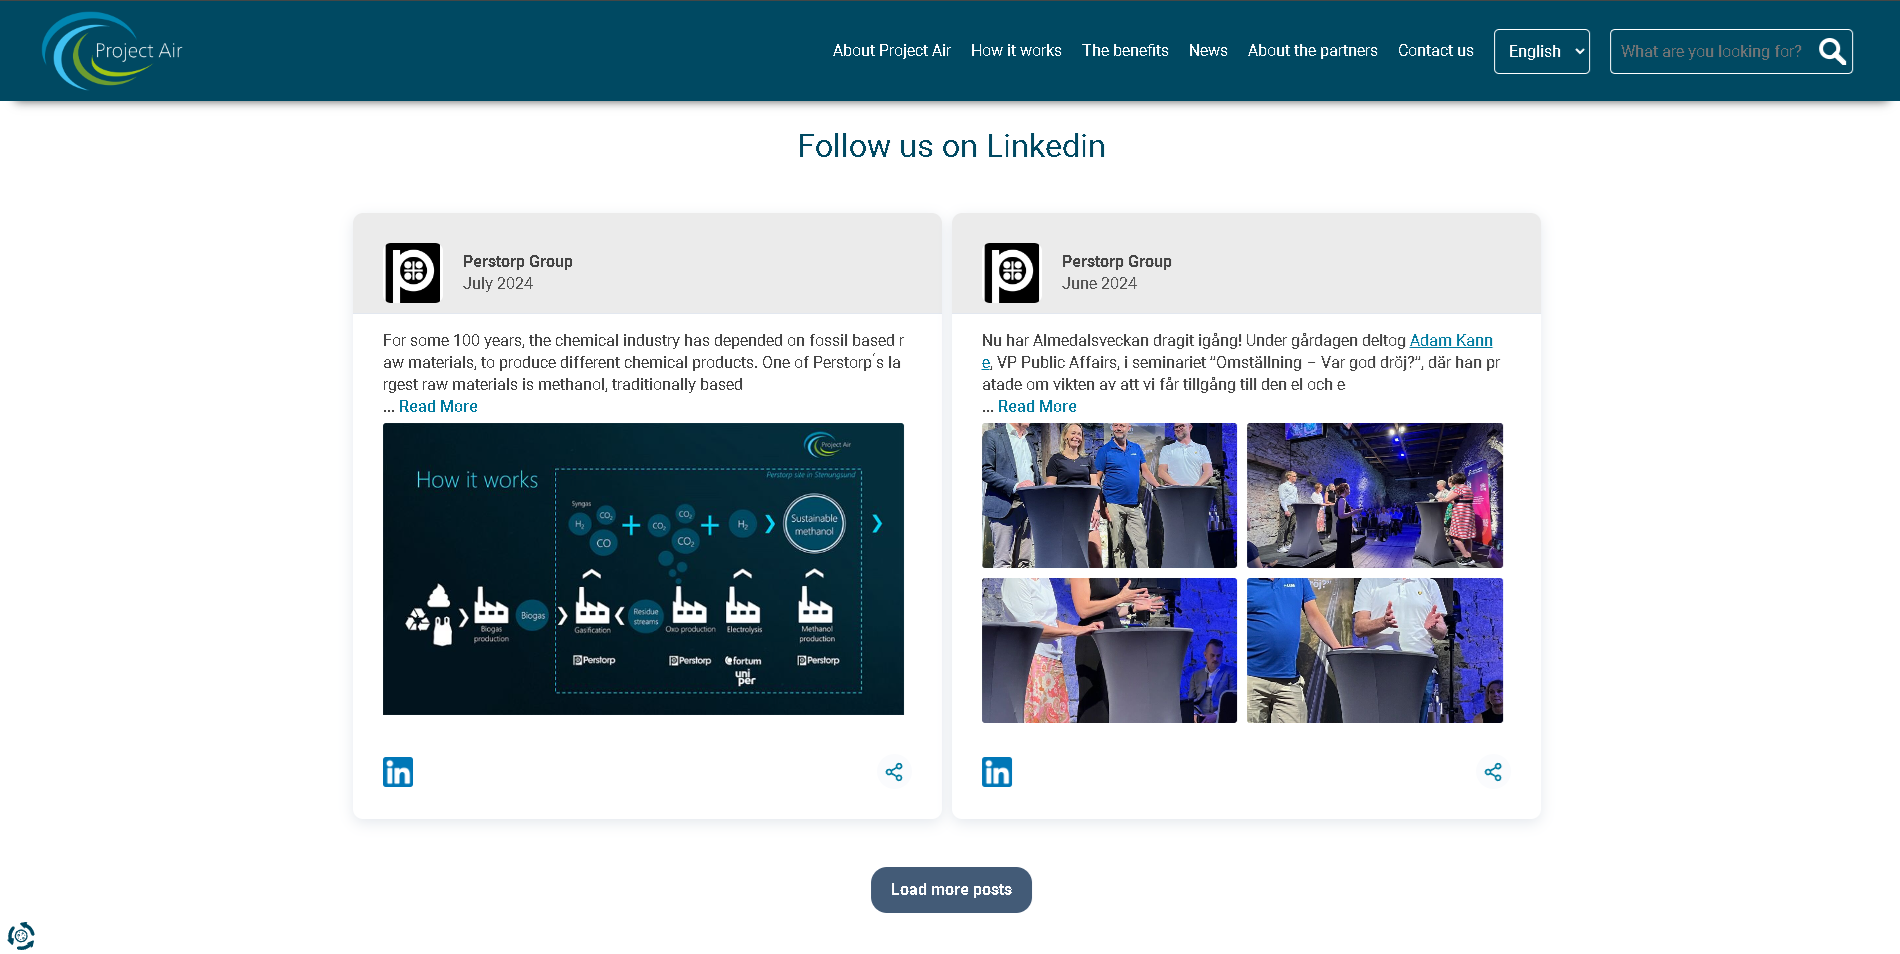1900x954 pixels.
Task: Click Perstorp logo on June 2024 post
Action: (x=1012, y=273)
